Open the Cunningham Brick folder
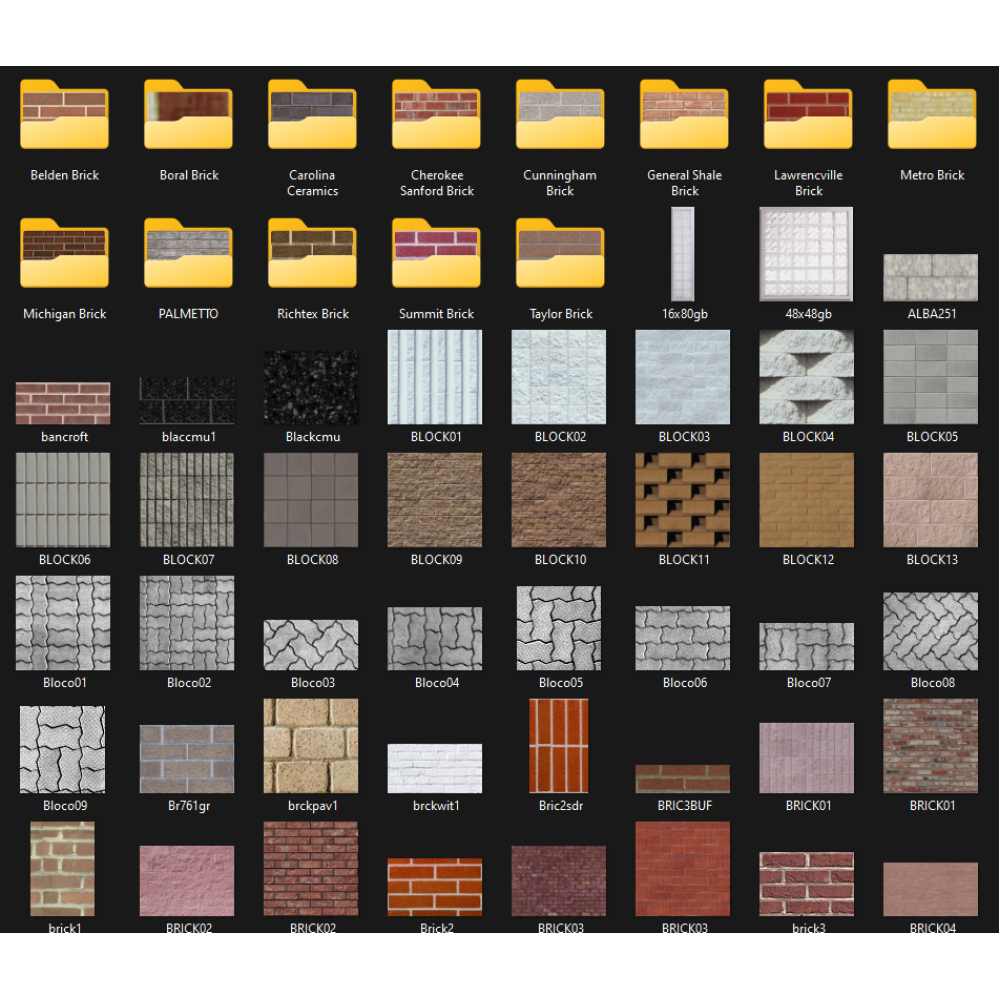1000x1000 pixels. click(x=560, y=115)
